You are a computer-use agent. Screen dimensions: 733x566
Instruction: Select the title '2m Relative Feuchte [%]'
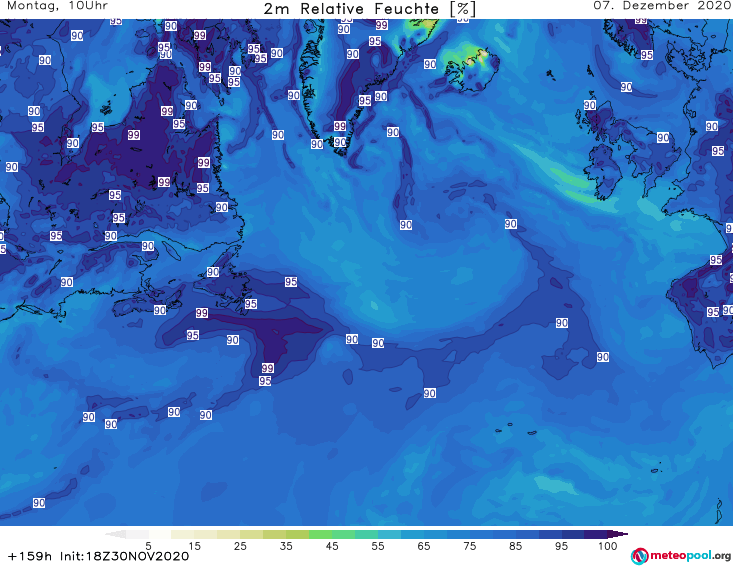click(370, 9)
